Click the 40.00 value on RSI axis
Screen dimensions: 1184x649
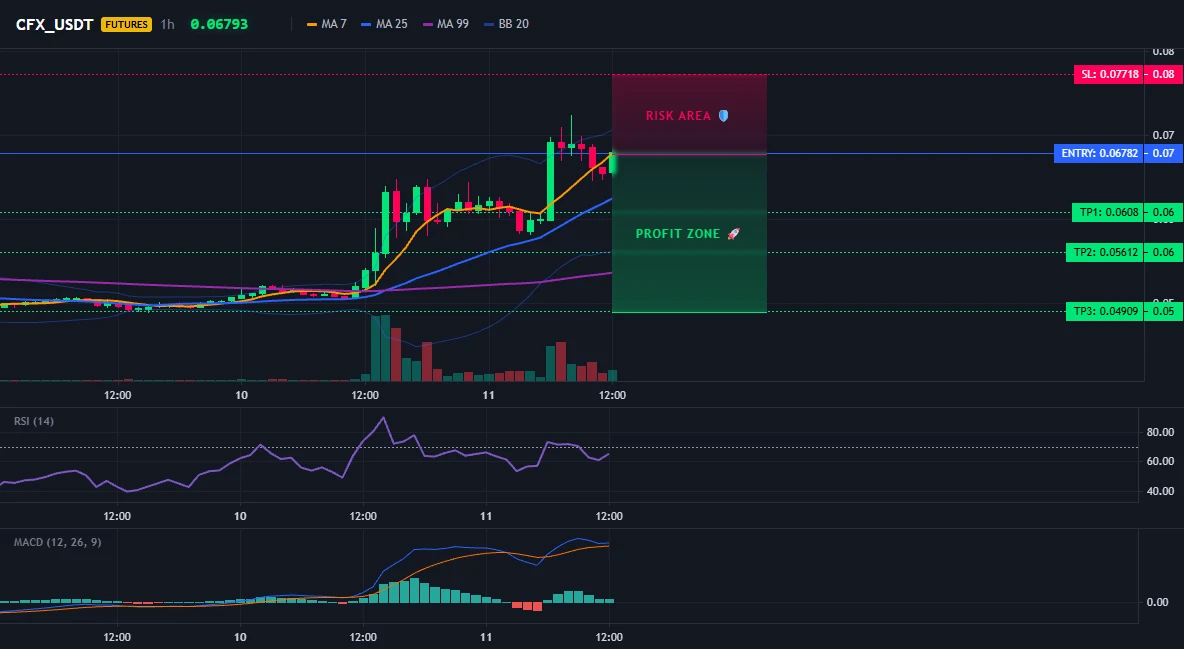pos(1160,491)
